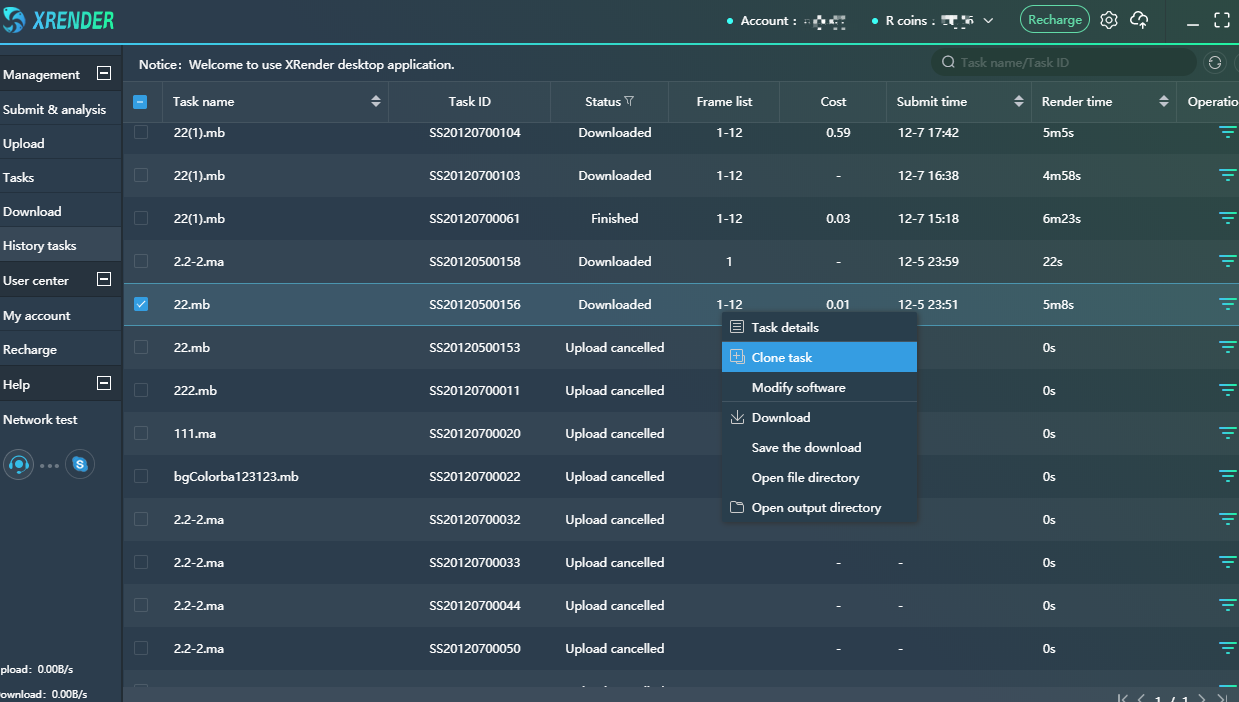
Task: Open customer service headset icon
Action: pos(18,464)
